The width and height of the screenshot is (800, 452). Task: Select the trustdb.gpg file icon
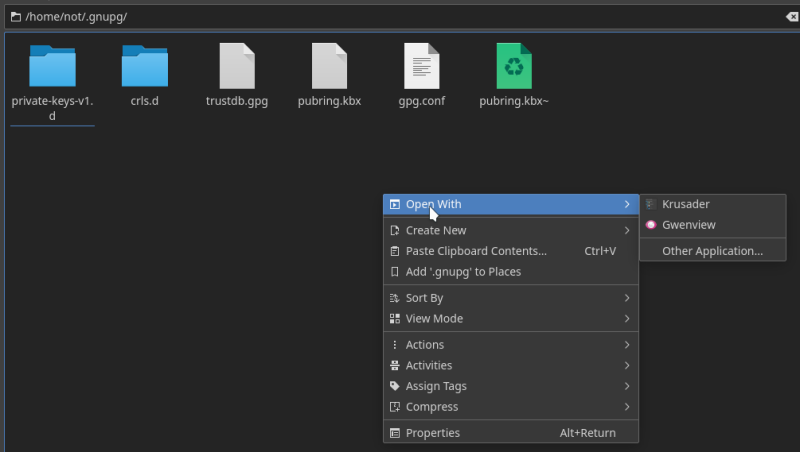(x=237, y=66)
